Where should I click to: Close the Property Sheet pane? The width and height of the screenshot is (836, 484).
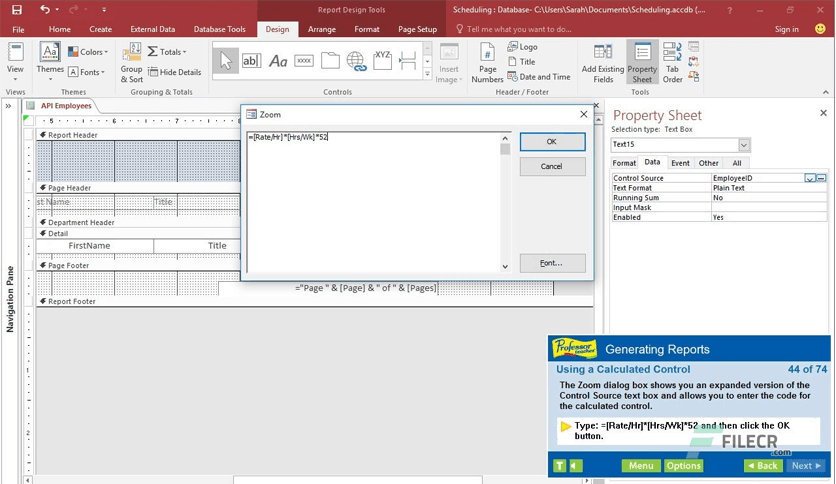(824, 113)
